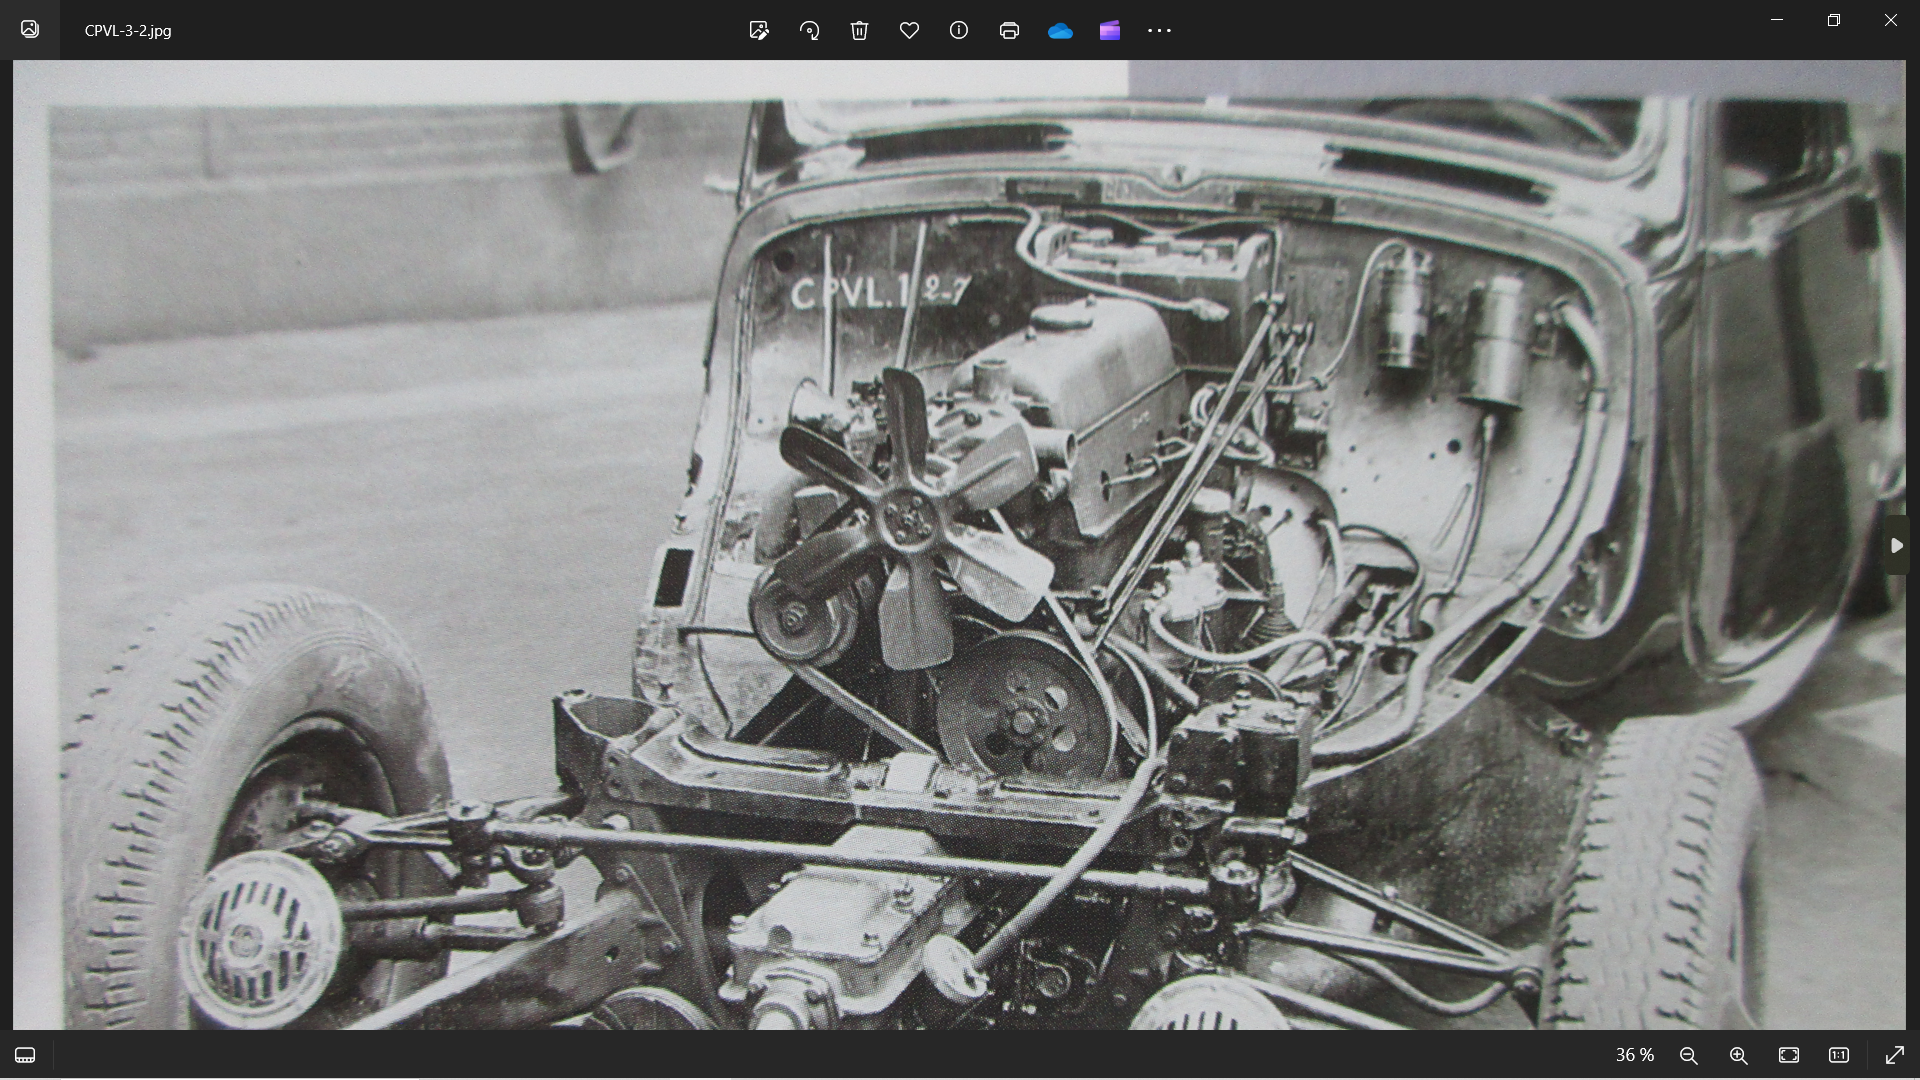Click the CPVL-3-2.jpg file title
Image resolution: width=1920 pixels, height=1080 pixels.
[128, 30]
